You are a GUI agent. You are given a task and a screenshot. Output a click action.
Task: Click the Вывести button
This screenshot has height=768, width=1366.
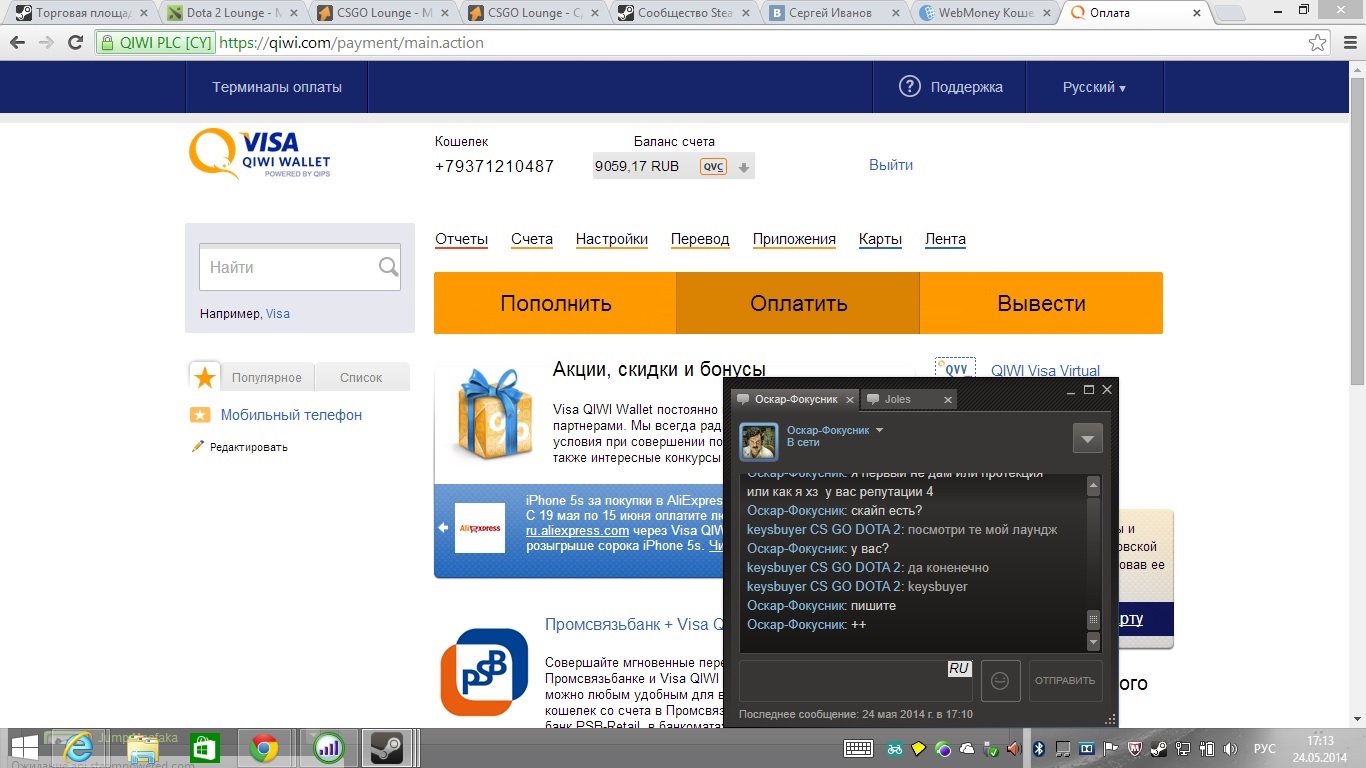click(x=1041, y=303)
